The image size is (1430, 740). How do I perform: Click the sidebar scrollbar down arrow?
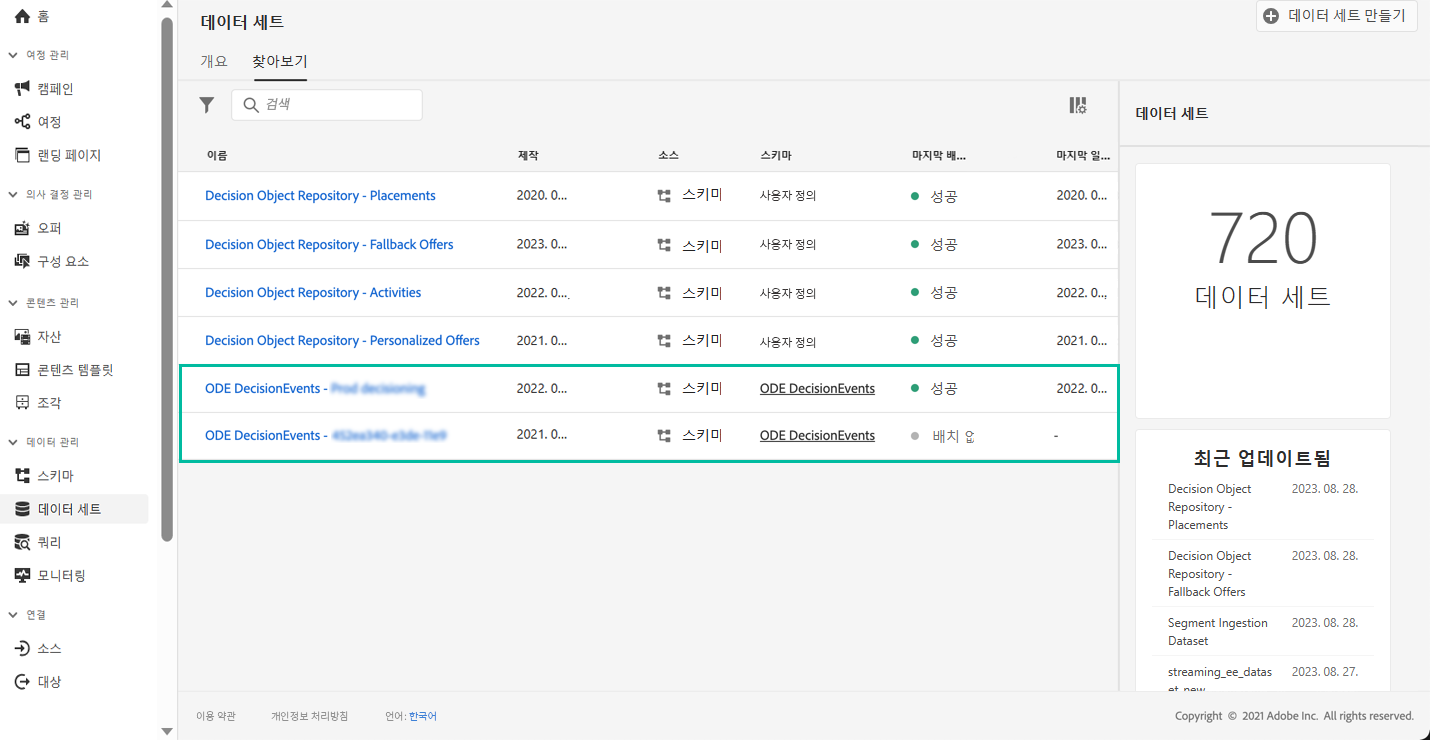[x=167, y=731]
